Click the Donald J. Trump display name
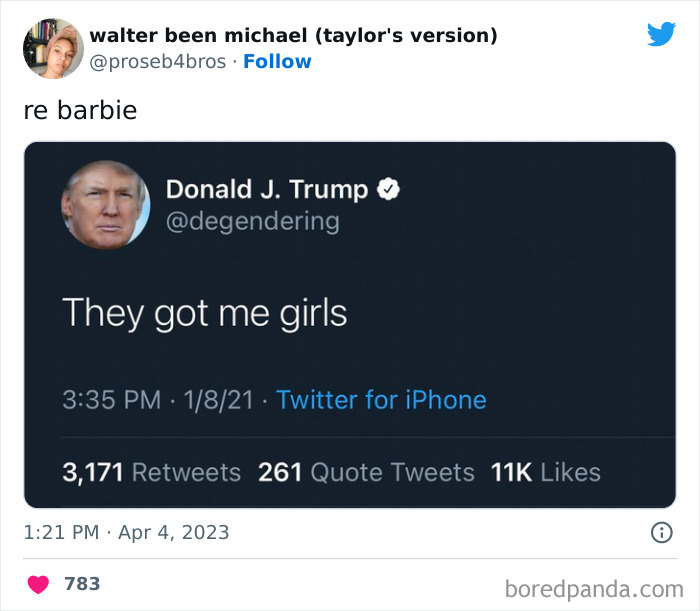 point(267,189)
